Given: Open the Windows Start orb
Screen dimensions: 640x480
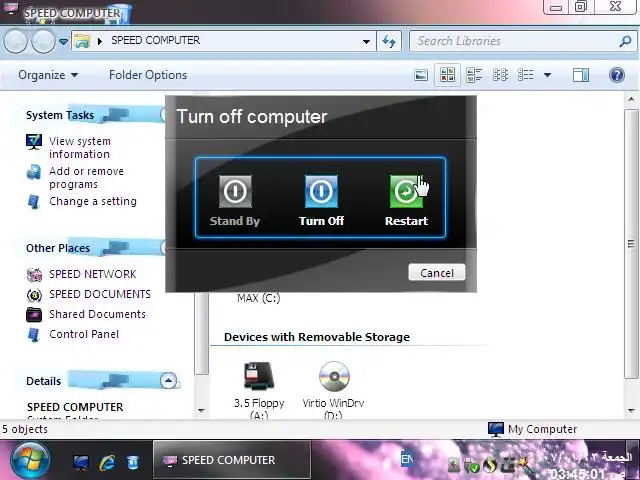Looking at the screenshot, I should (x=30, y=460).
